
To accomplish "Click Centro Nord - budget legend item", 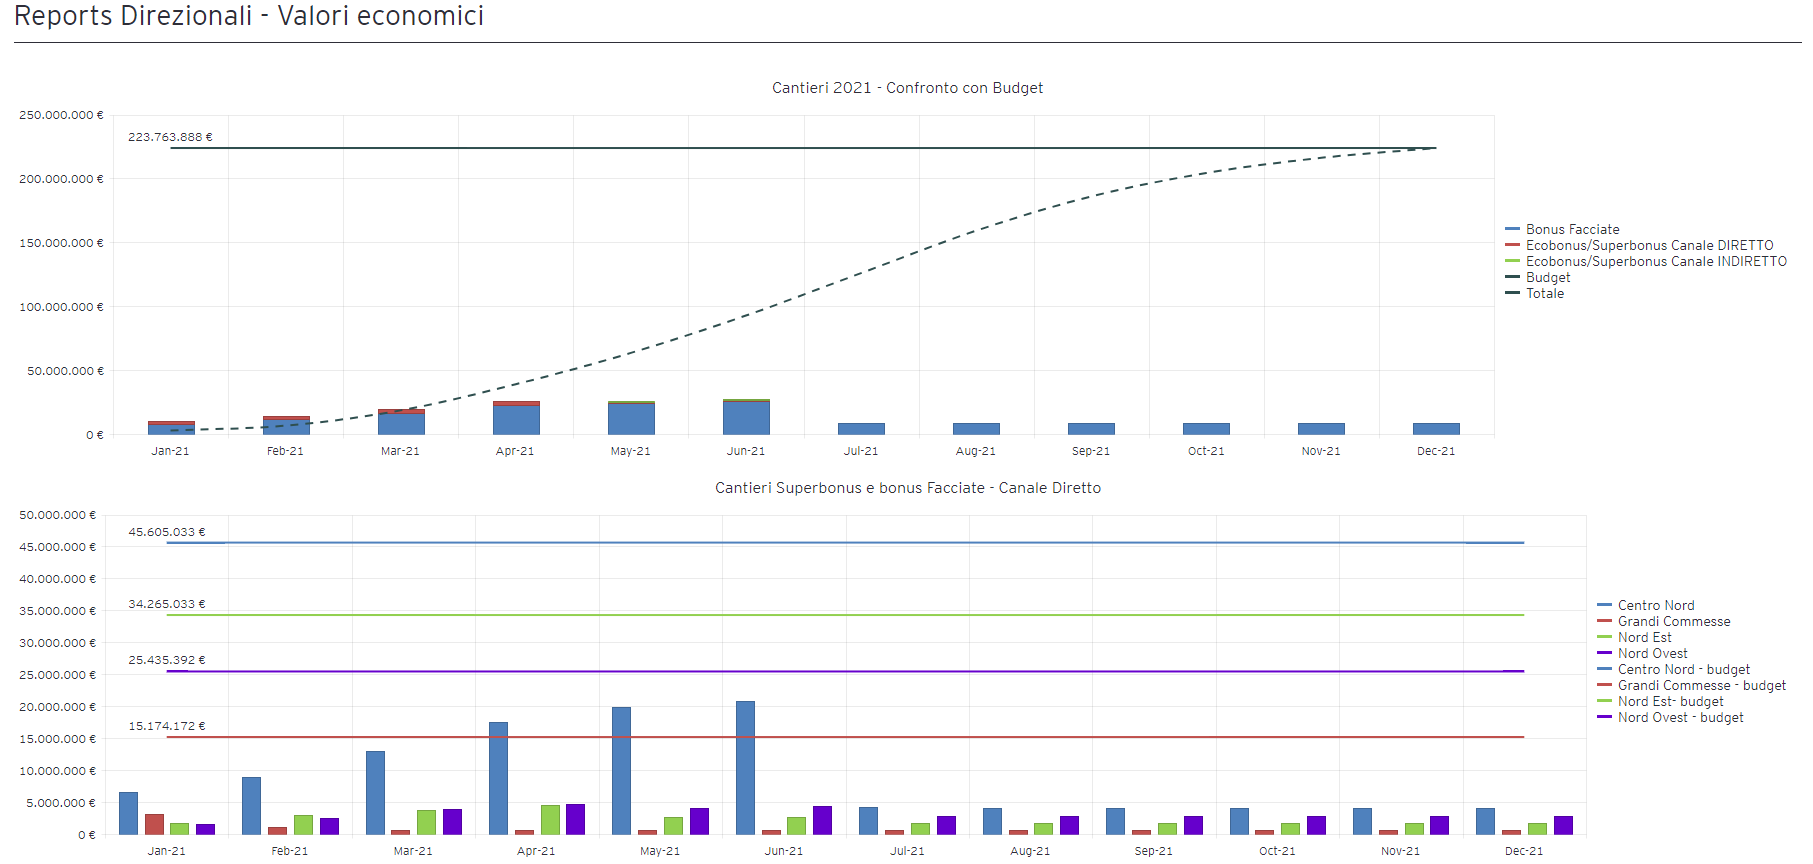I will [x=1683, y=669].
